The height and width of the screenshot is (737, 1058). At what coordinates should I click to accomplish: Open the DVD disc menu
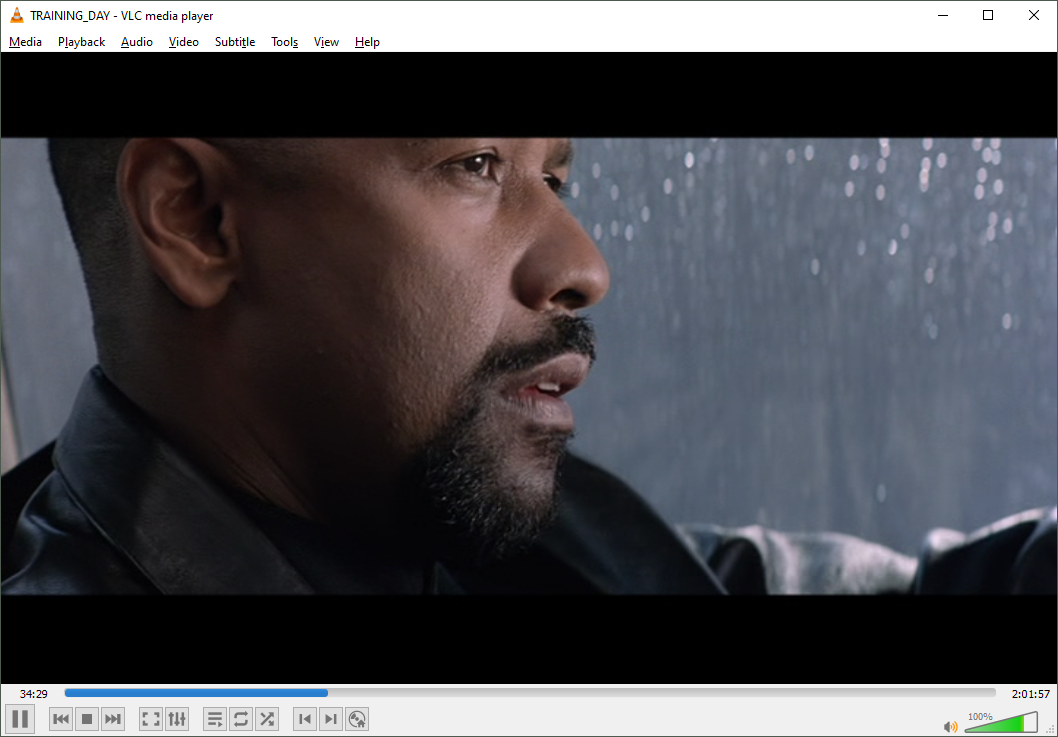[x=357, y=719]
